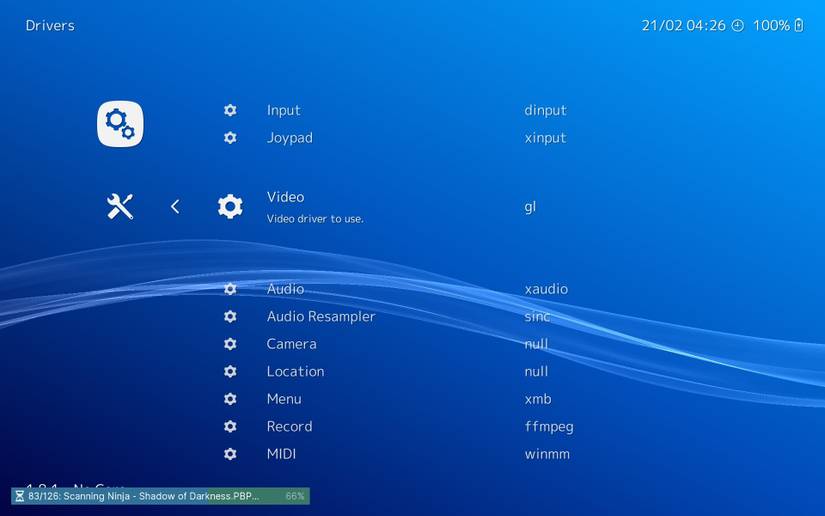This screenshot has width=825, height=516.
Task: Change the winmm MIDI value
Action: (547, 454)
